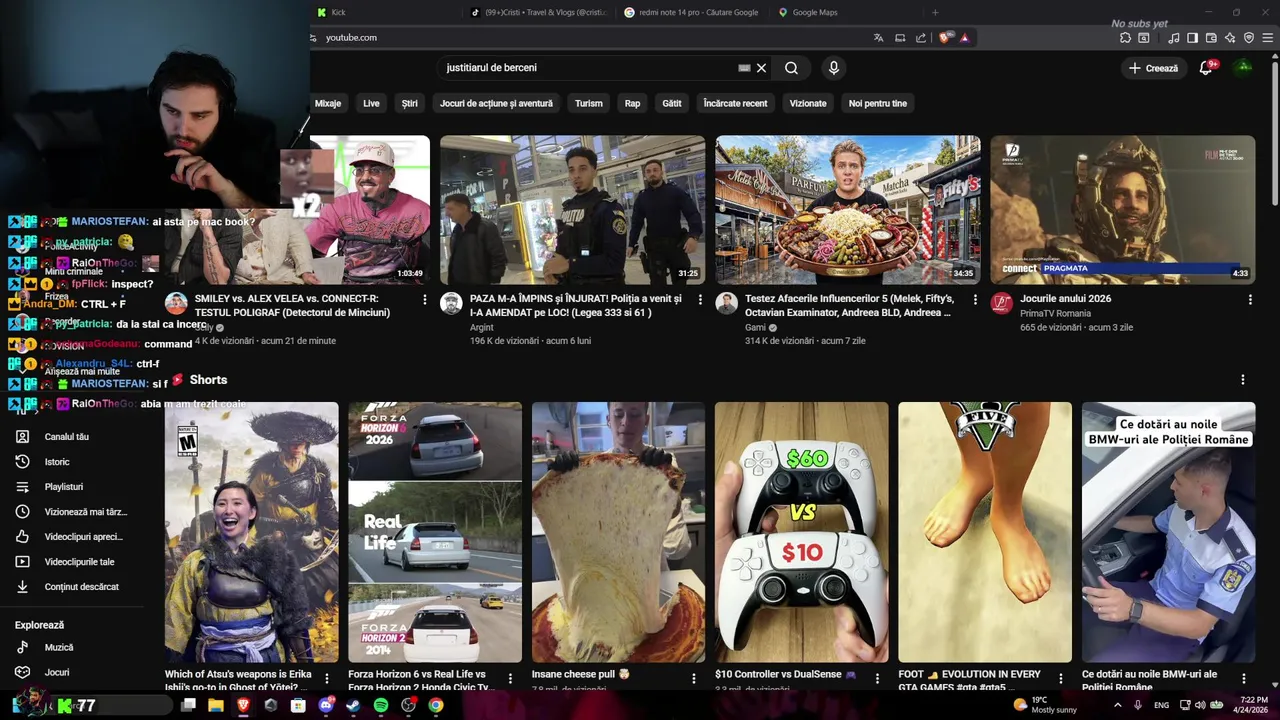Open options for Jocurile anului 2026 video
This screenshot has height=720, width=1280.
click(x=1250, y=299)
